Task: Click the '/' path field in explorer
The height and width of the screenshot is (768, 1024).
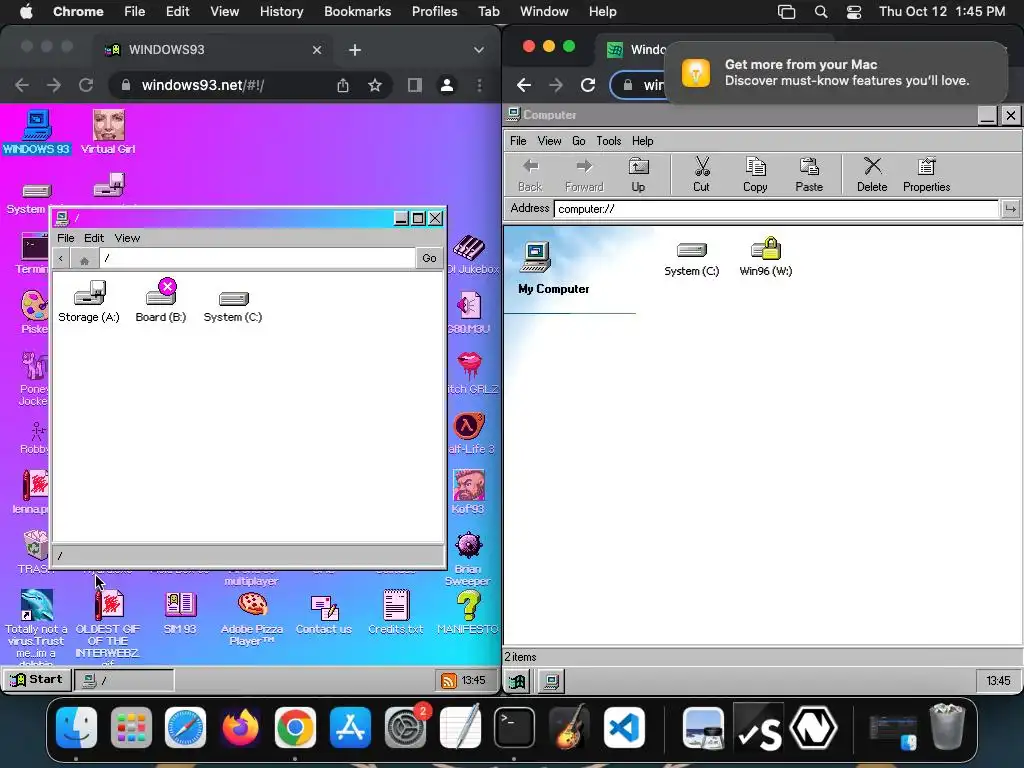Action: click(x=257, y=259)
